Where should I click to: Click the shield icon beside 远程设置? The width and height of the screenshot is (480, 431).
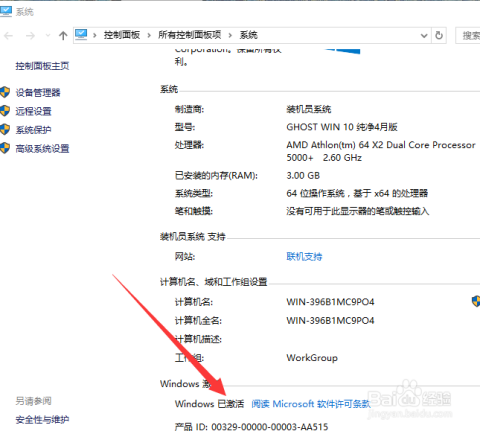point(5,111)
